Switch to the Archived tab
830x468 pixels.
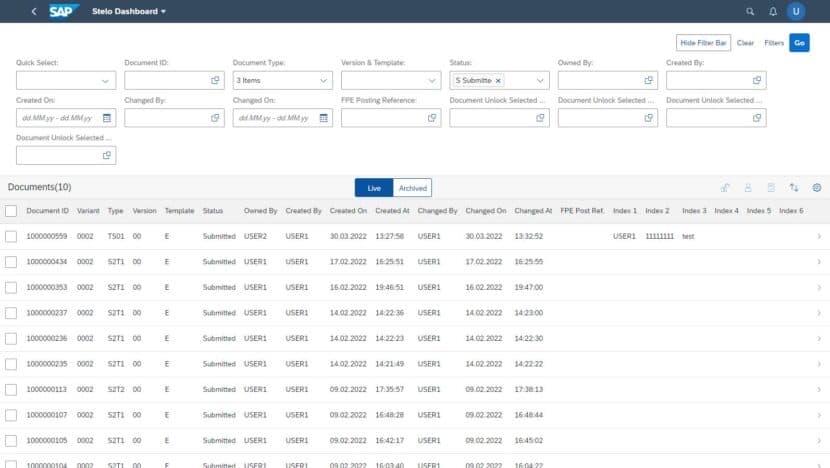tap(412, 188)
